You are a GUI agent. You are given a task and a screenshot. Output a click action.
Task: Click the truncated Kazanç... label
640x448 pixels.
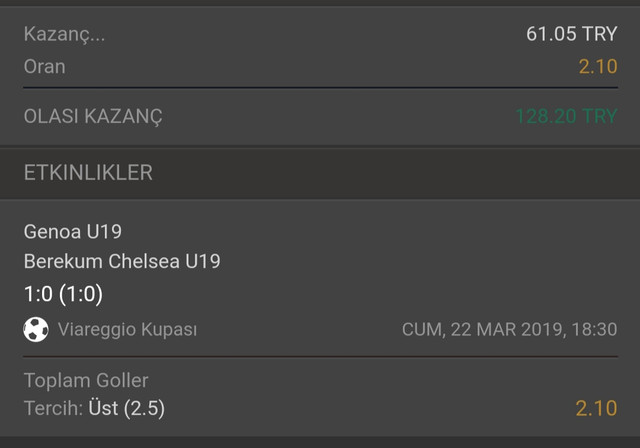click(x=64, y=34)
